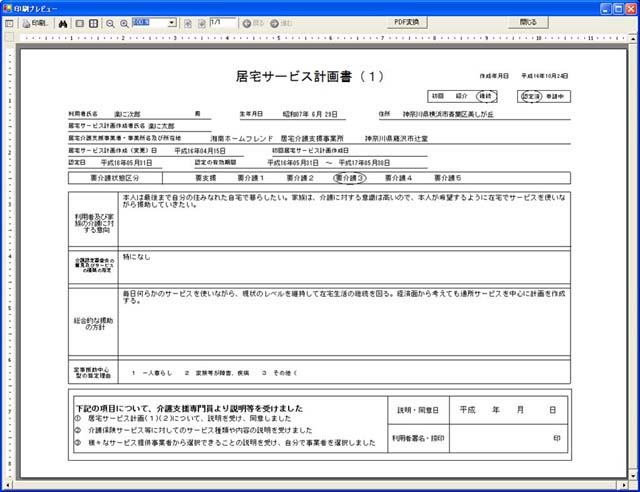The height and width of the screenshot is (492, 640).
Task: Click the vertical scrollbar down arrow
Action: (x=633, y=476)
